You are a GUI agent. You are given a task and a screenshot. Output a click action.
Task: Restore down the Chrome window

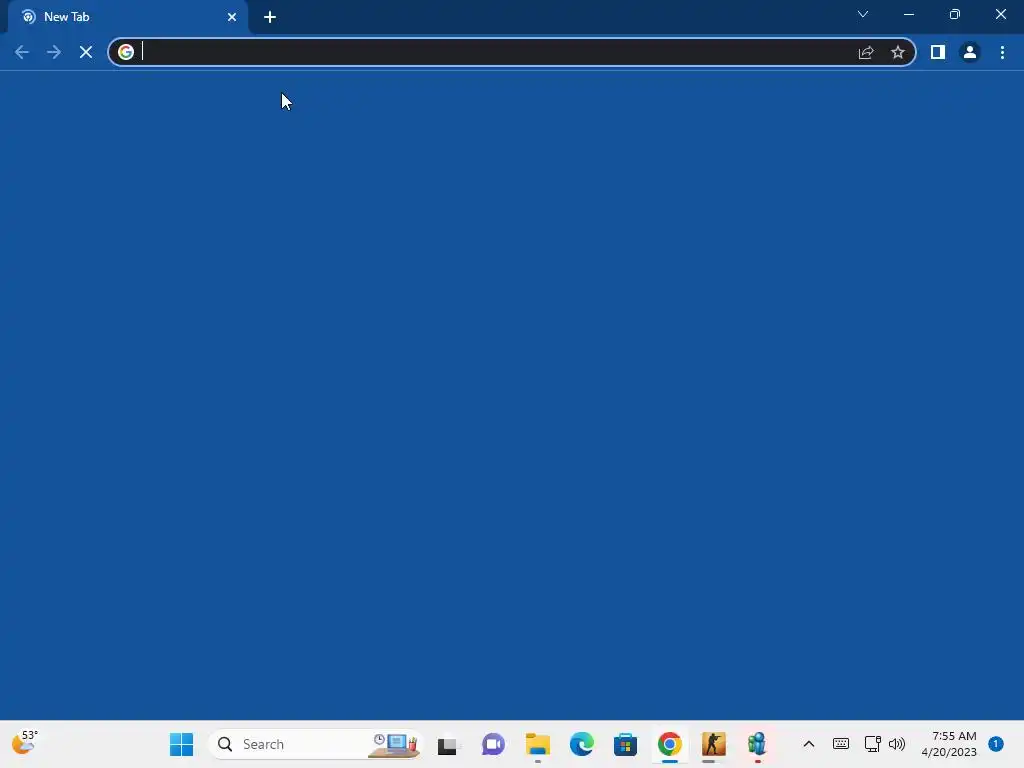coord(955,14)
